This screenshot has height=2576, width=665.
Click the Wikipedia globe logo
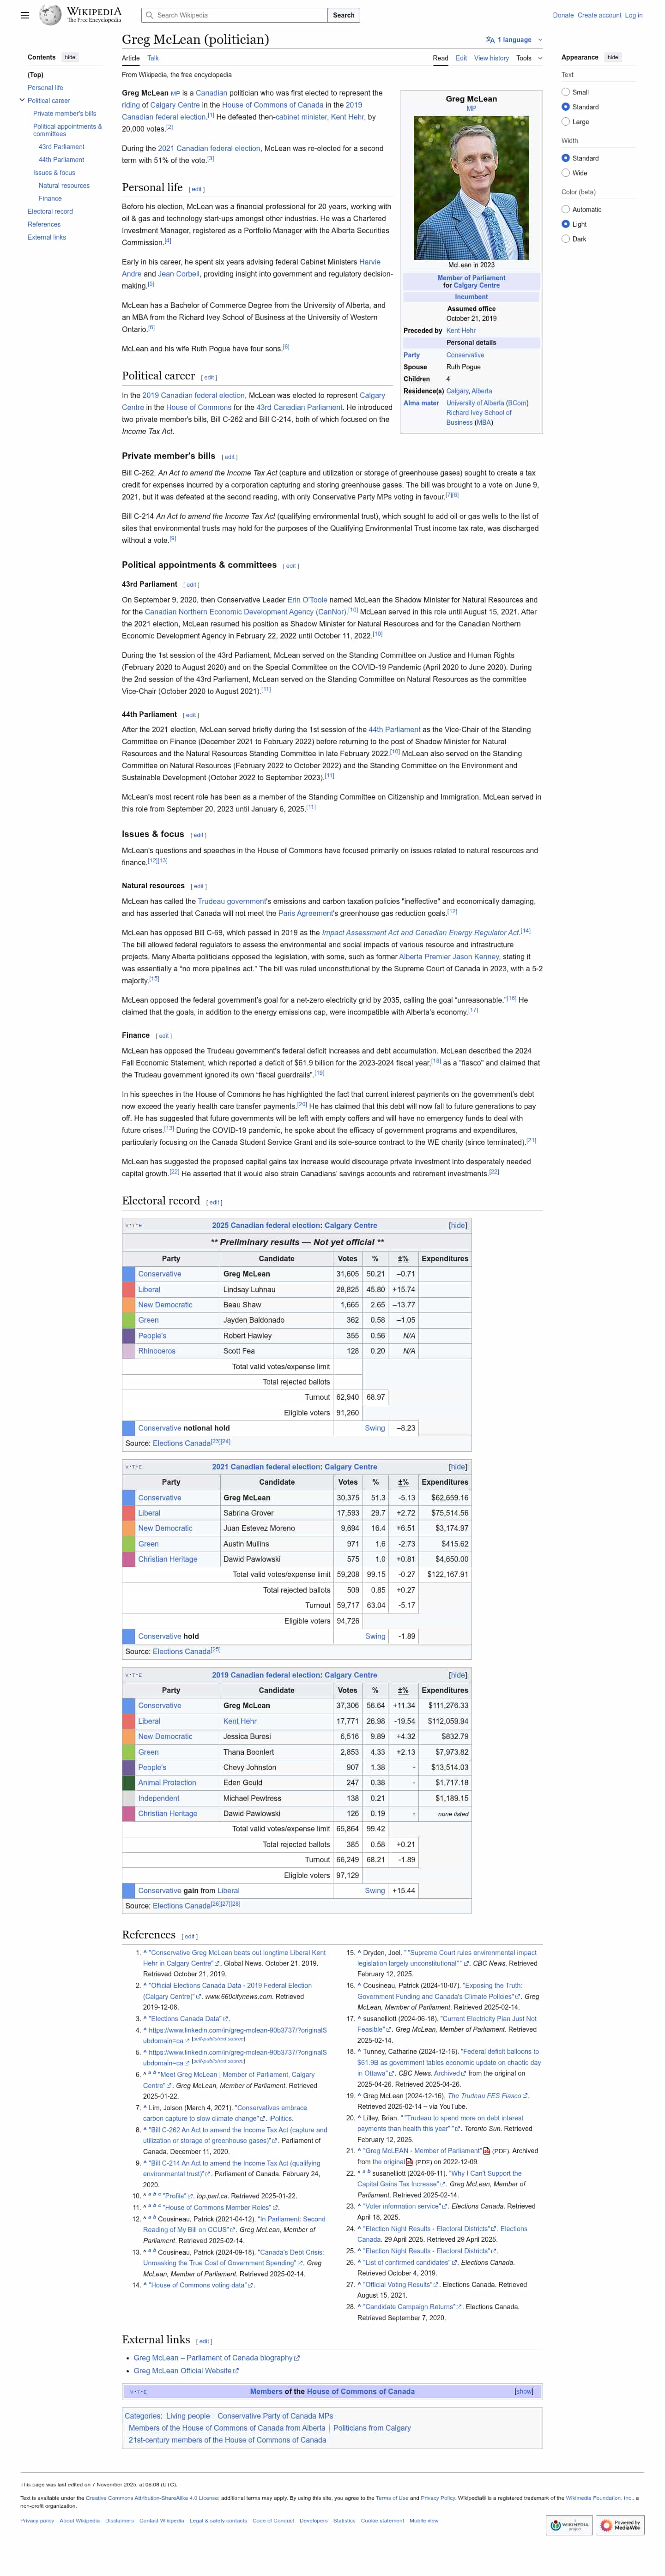(50, 15)
